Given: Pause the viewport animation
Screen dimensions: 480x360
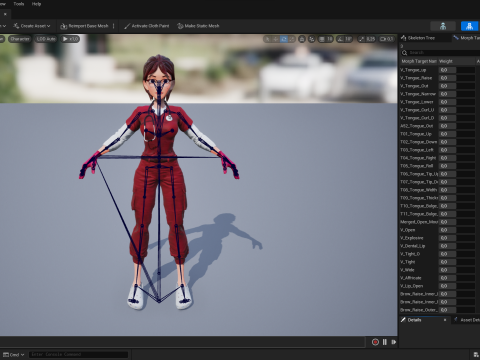Looking at the screenshot, I should [x=385, y=342].
